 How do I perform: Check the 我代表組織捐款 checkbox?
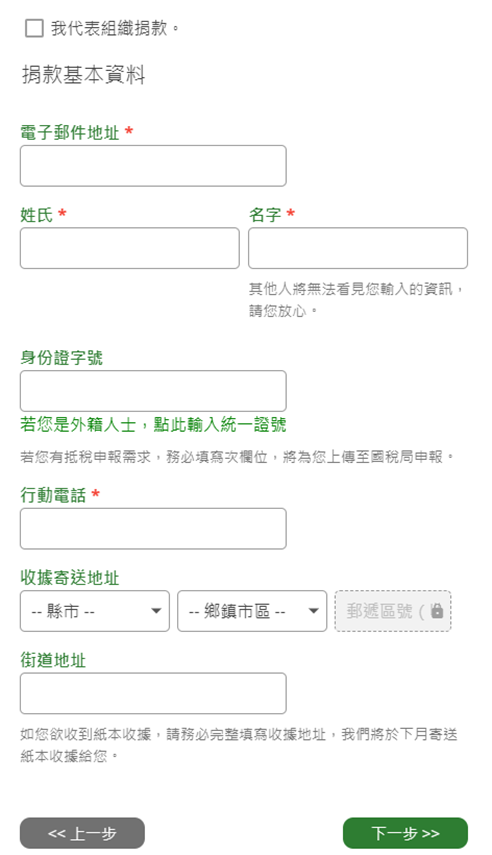(x=34, y=28)
